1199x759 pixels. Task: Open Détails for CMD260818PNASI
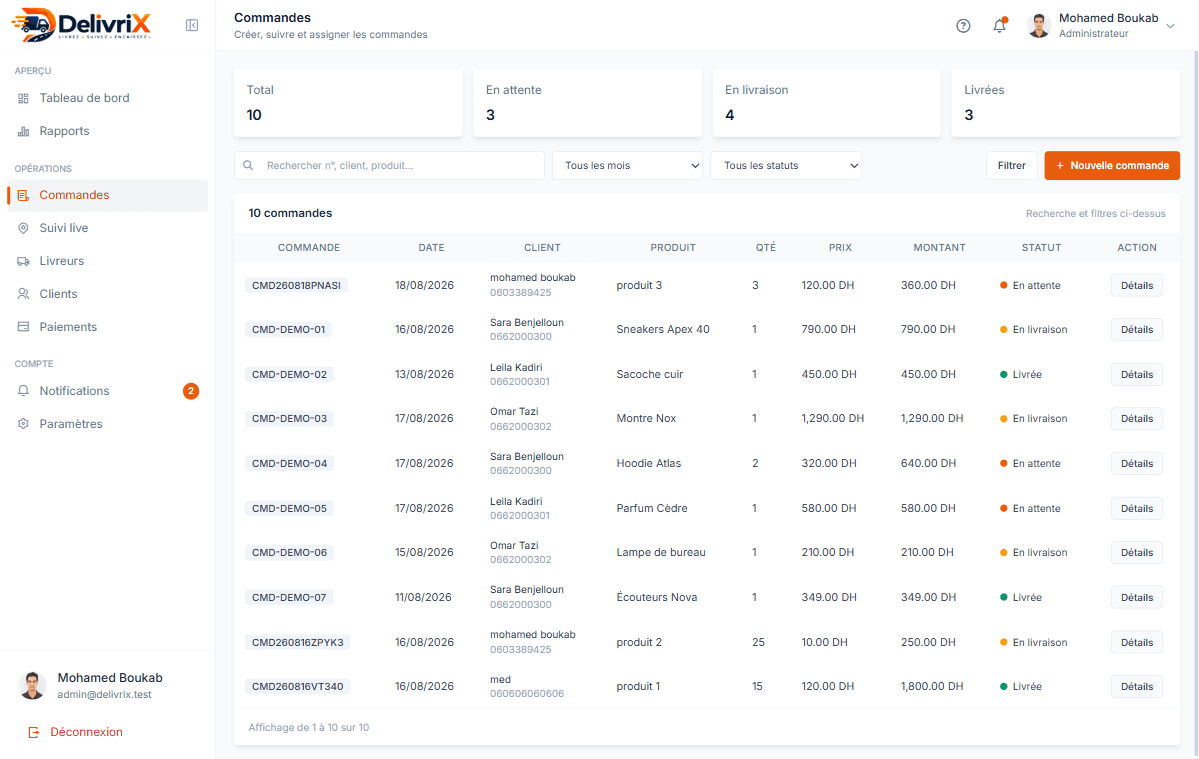point(1136,285)
